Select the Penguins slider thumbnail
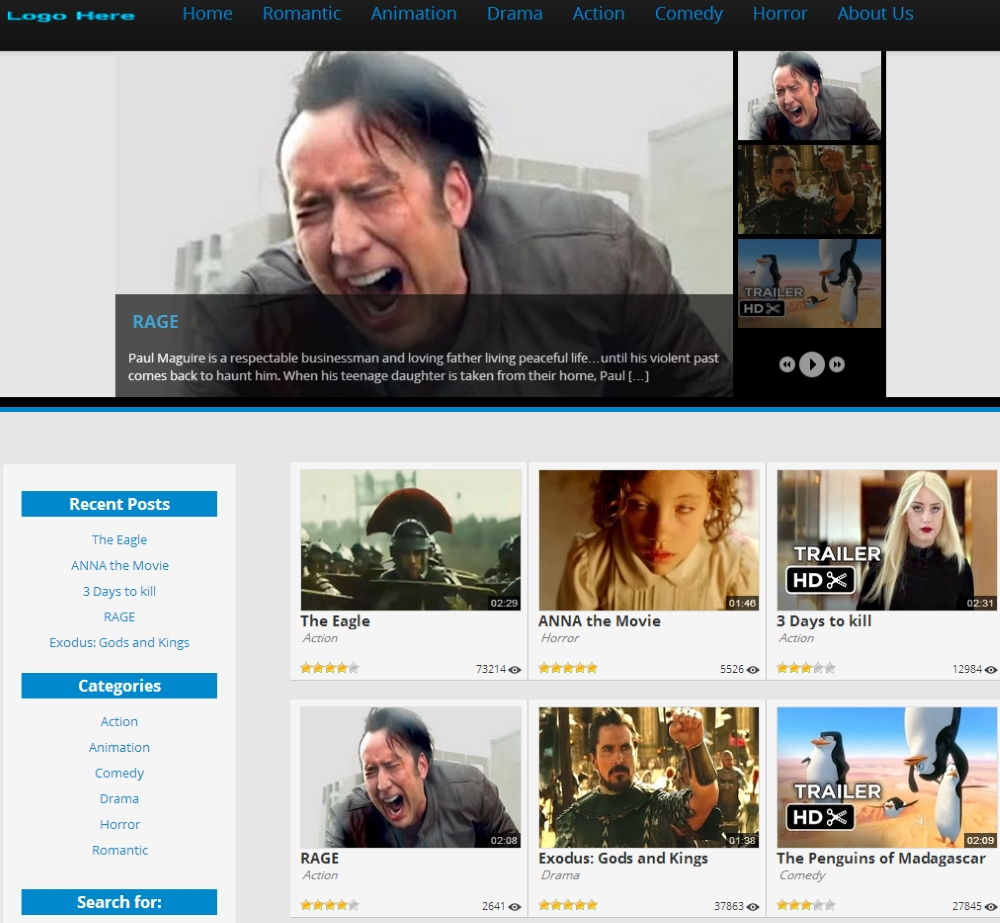The width and height of the screenshot is (1000, 923). pos(809,283)
